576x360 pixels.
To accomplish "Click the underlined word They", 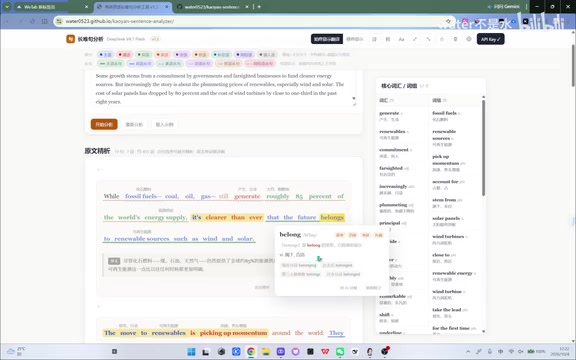I will pyautogui.click(x=336, y=333).
